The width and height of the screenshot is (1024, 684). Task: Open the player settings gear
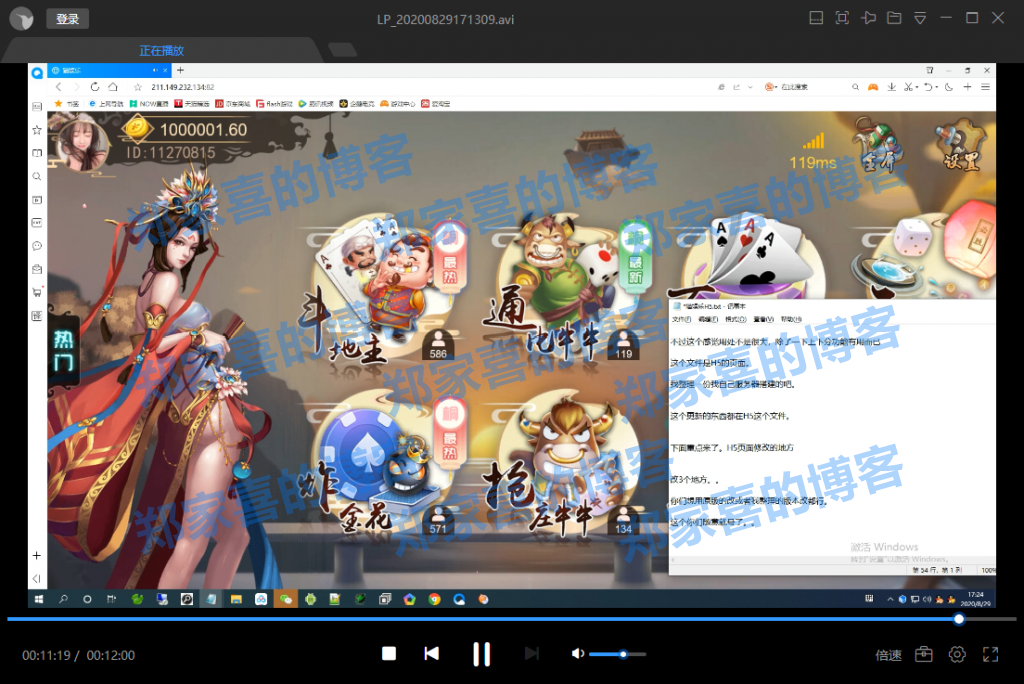957,654
